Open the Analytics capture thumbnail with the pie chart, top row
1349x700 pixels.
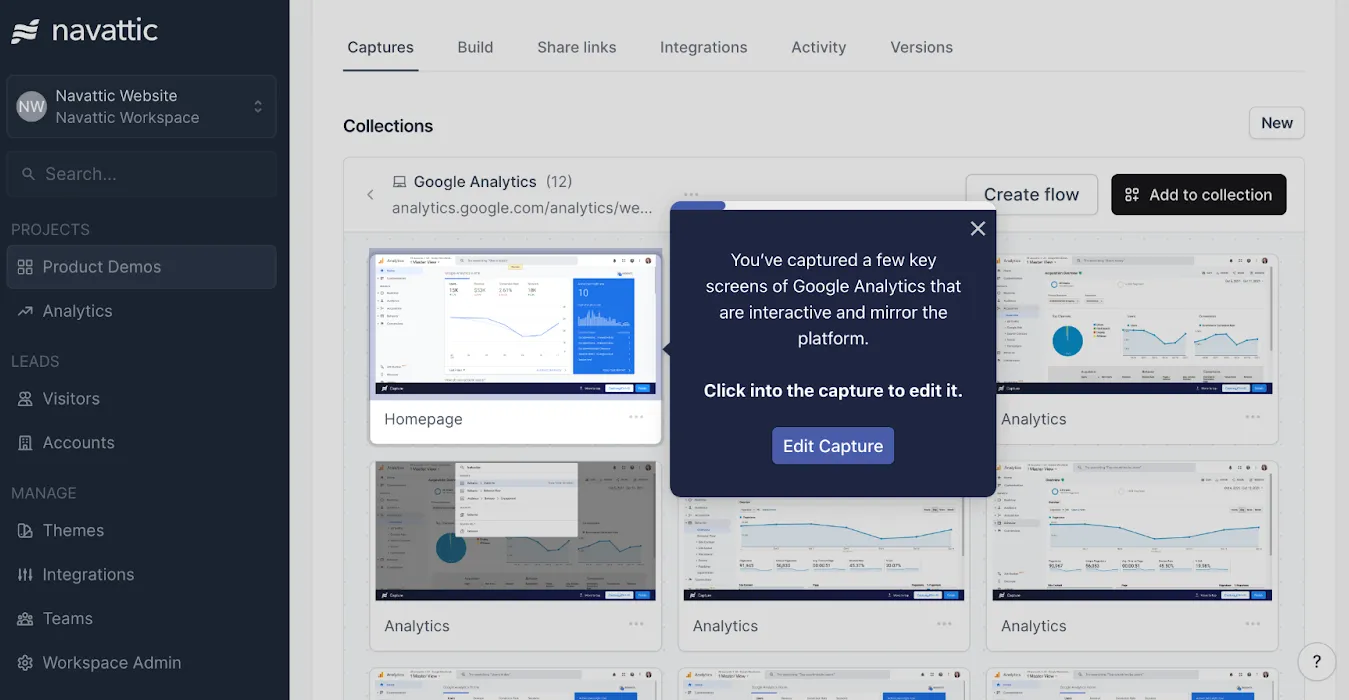1132,324
